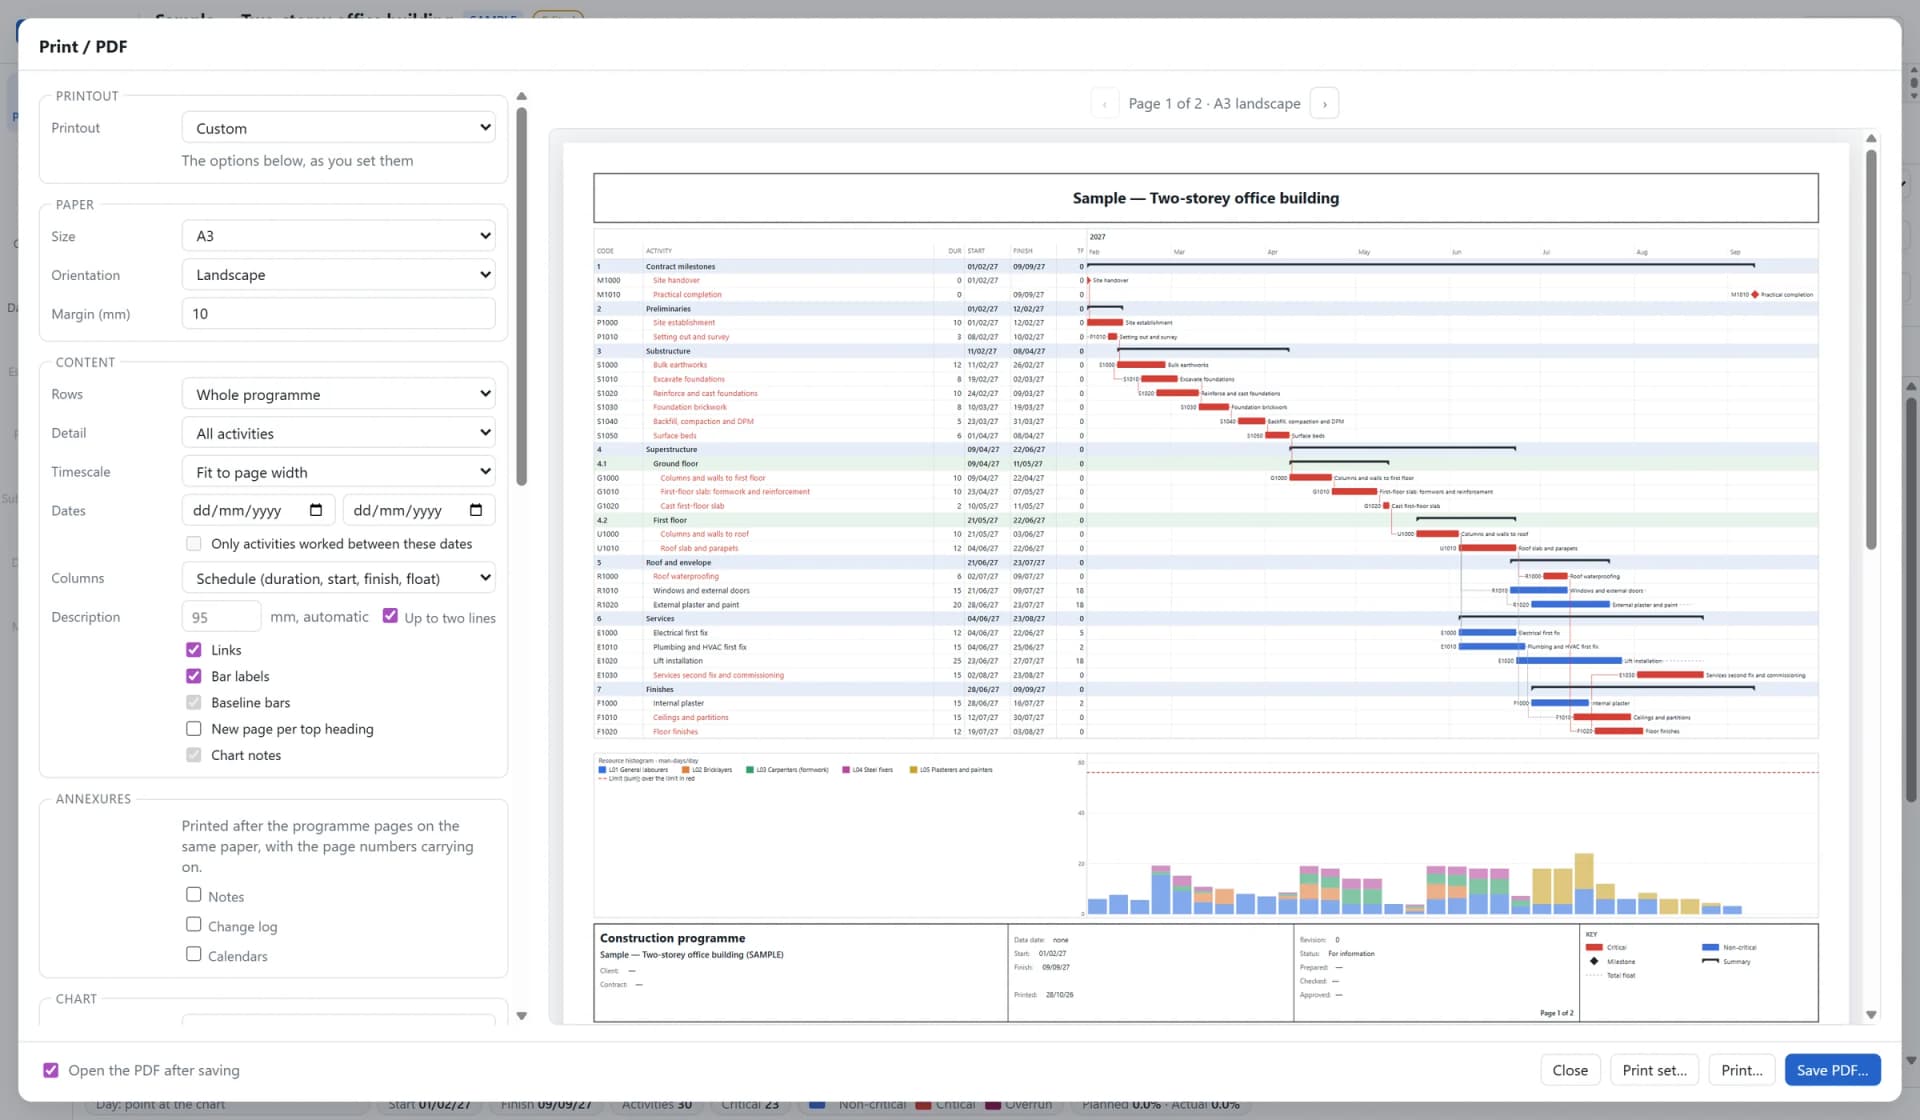Tick the Notes annexure checkbox
The image size is (1920, 1120).
(194, 895)
